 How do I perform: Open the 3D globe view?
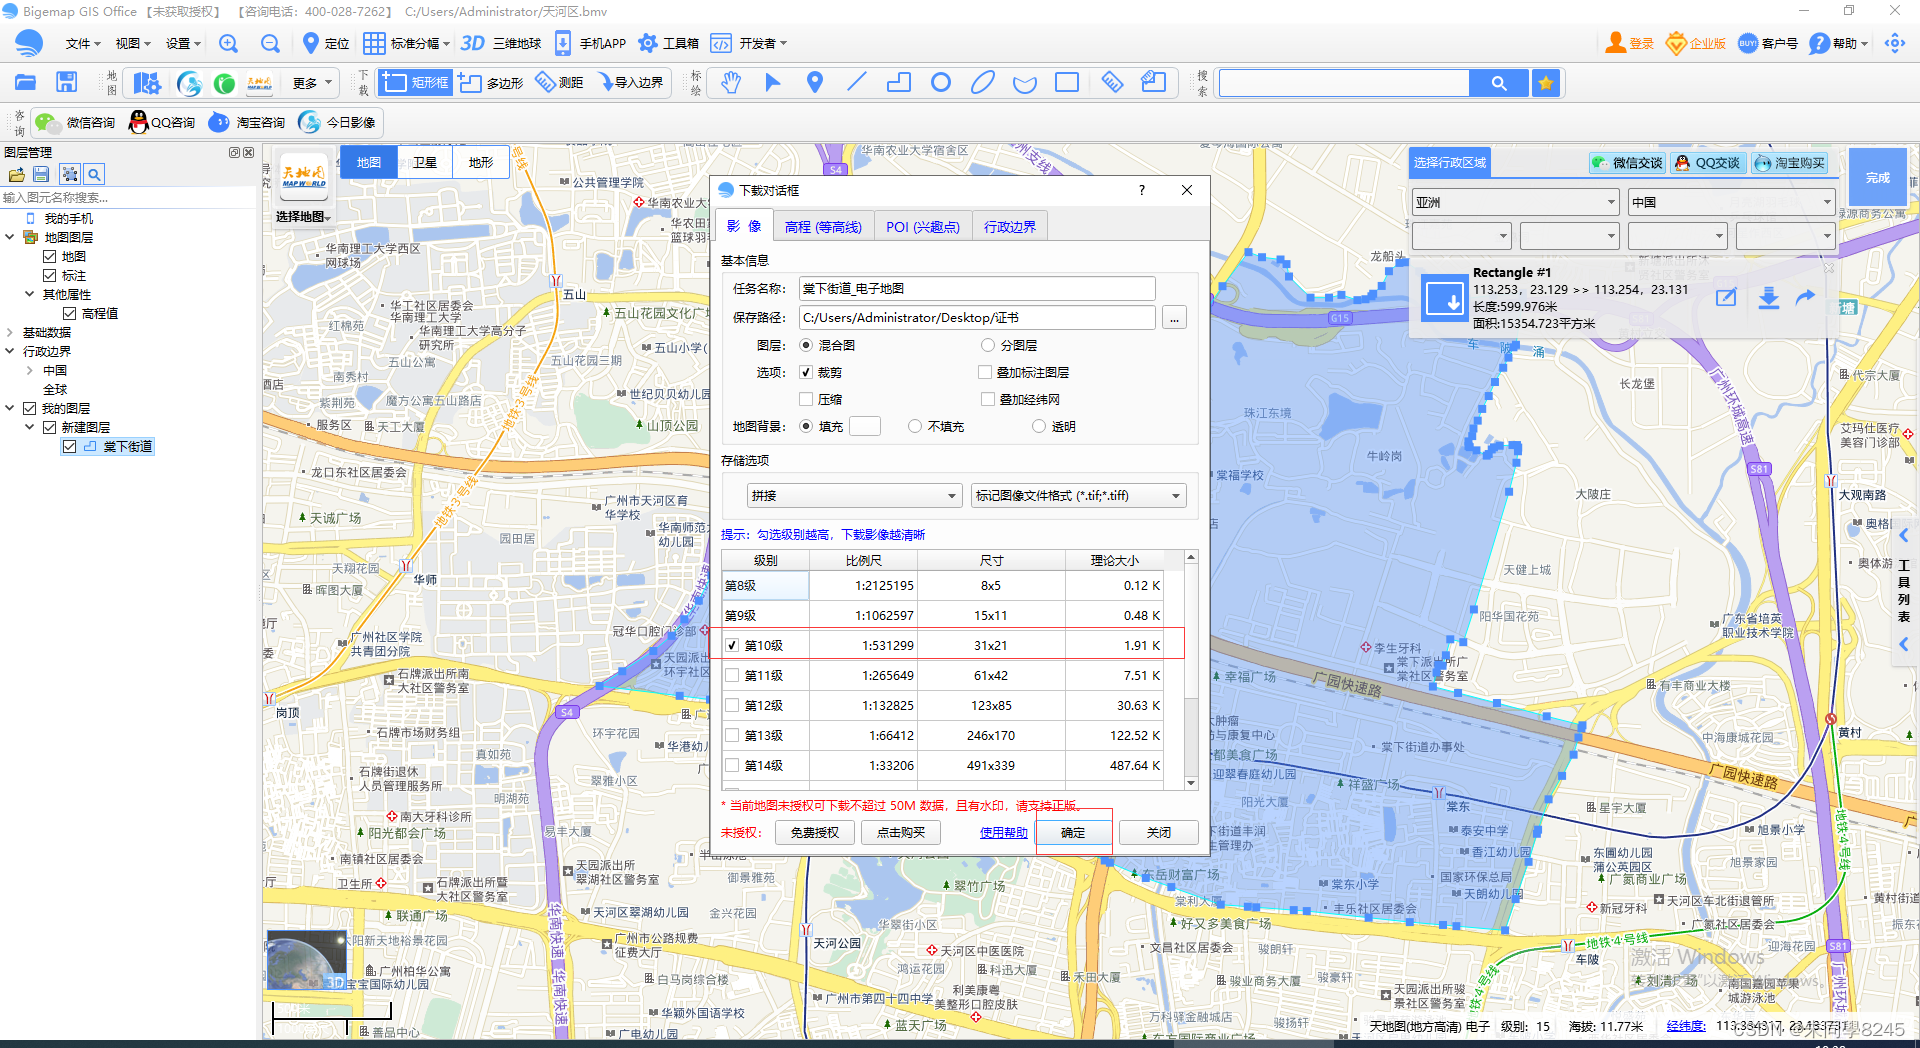[x=501, y=43]
